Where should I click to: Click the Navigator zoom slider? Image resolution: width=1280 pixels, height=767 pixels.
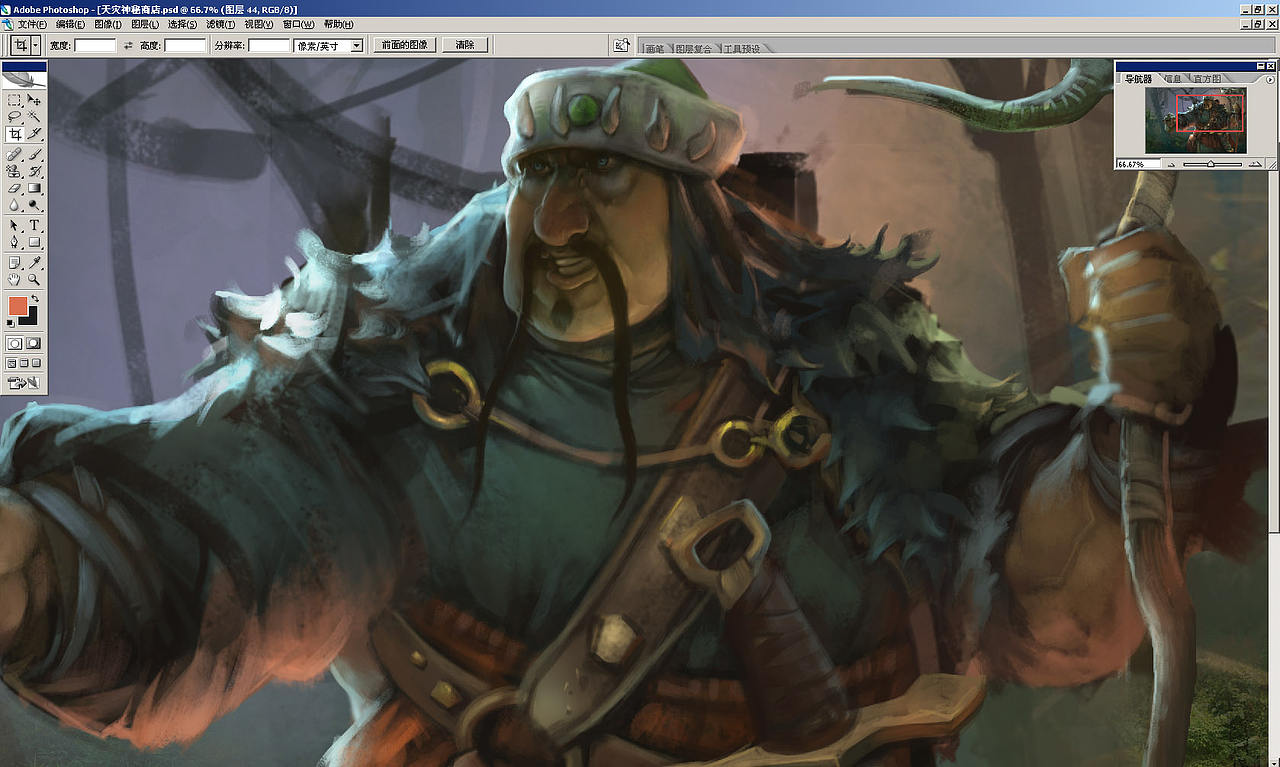coord(1211,164)
